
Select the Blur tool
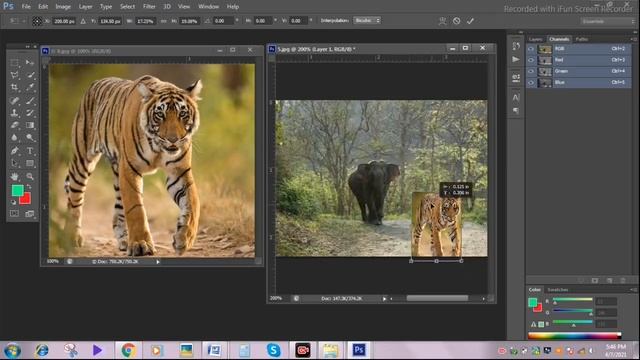(x=14, y=138)
